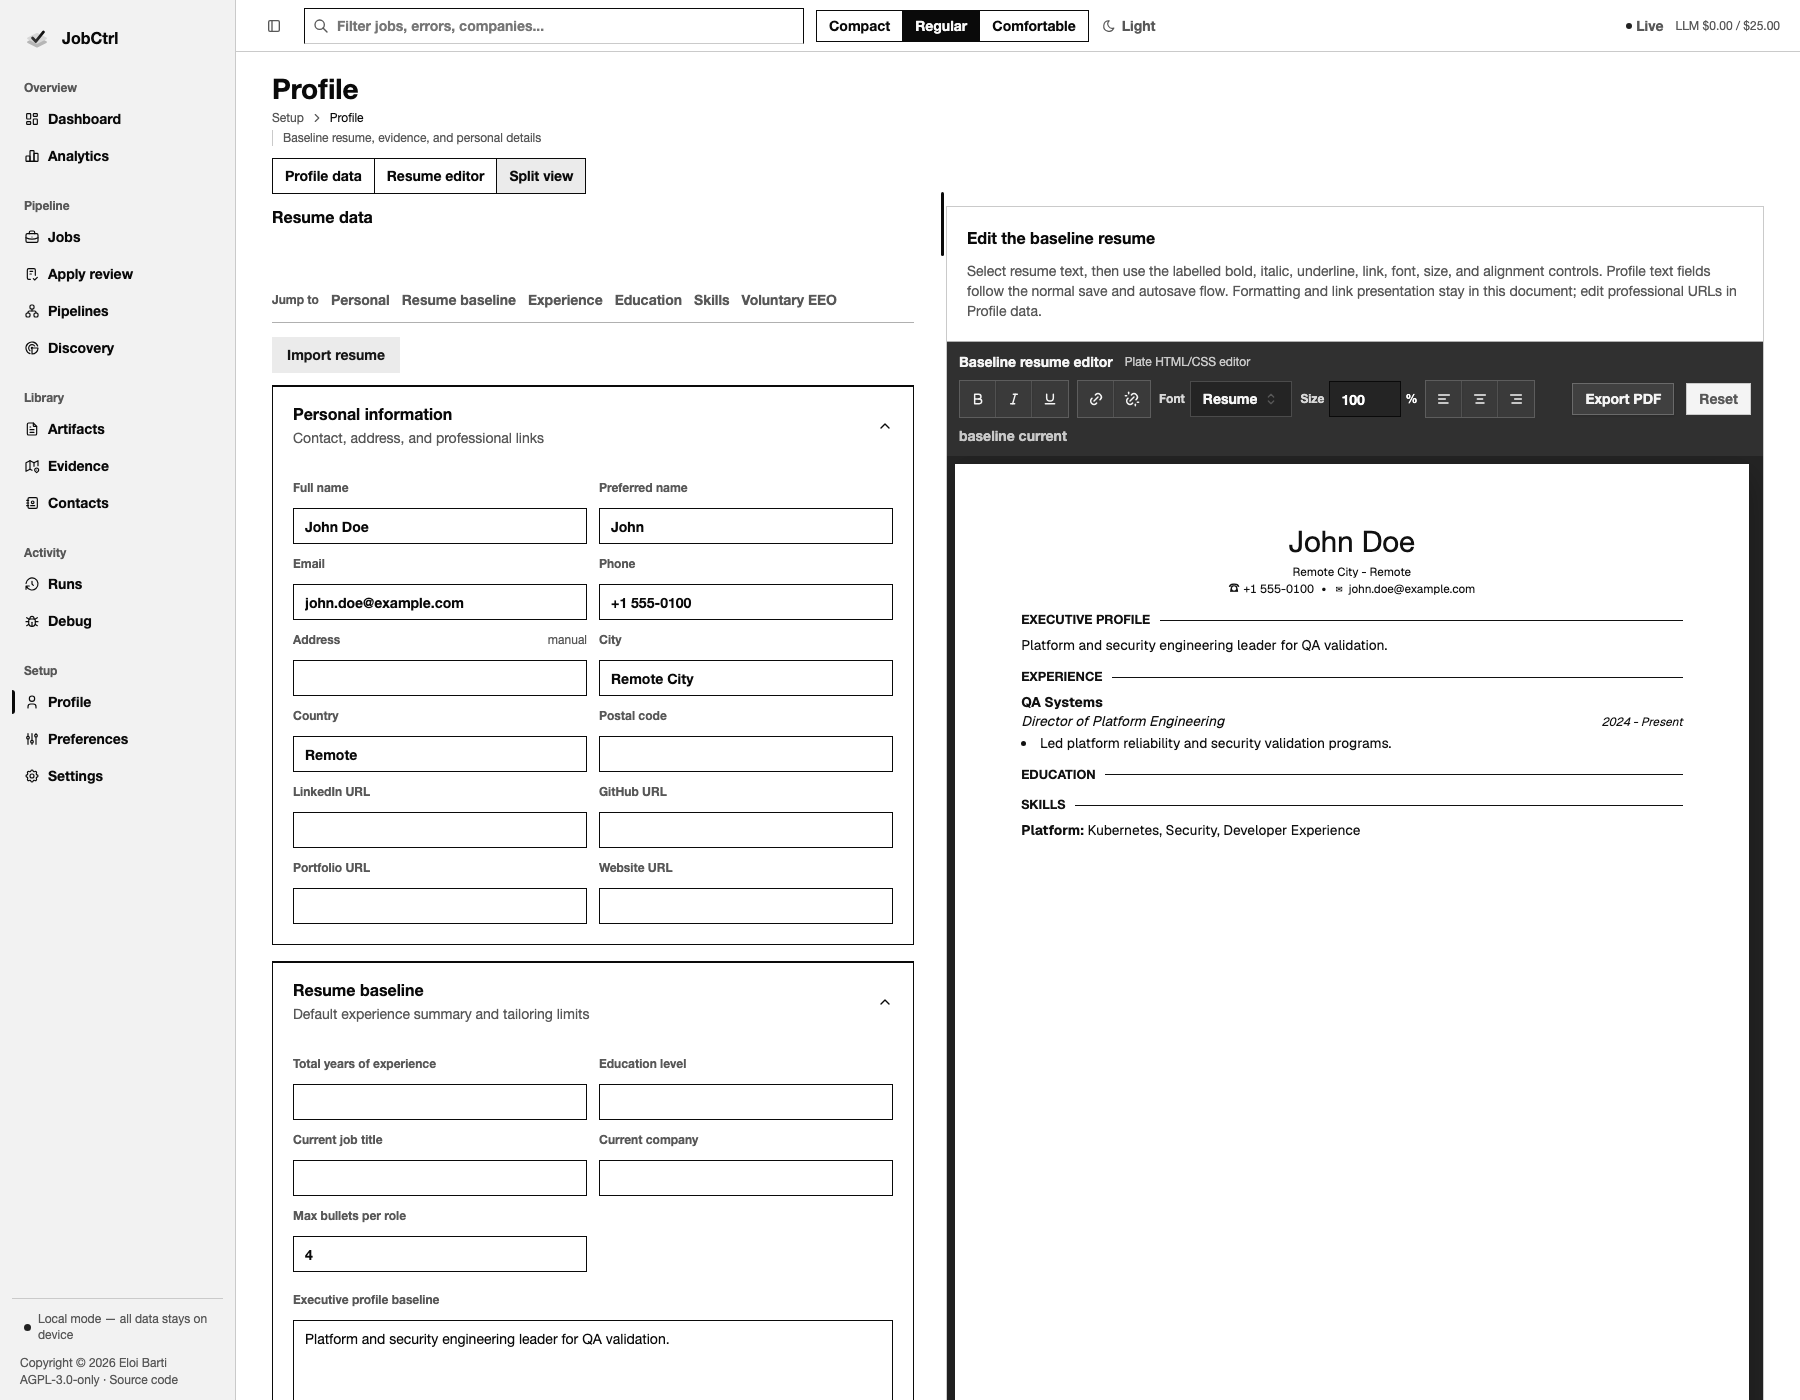Open Preferences in the Setup section
Image resolution: width=1800 pixels, height=1400 pixels.
118,739
